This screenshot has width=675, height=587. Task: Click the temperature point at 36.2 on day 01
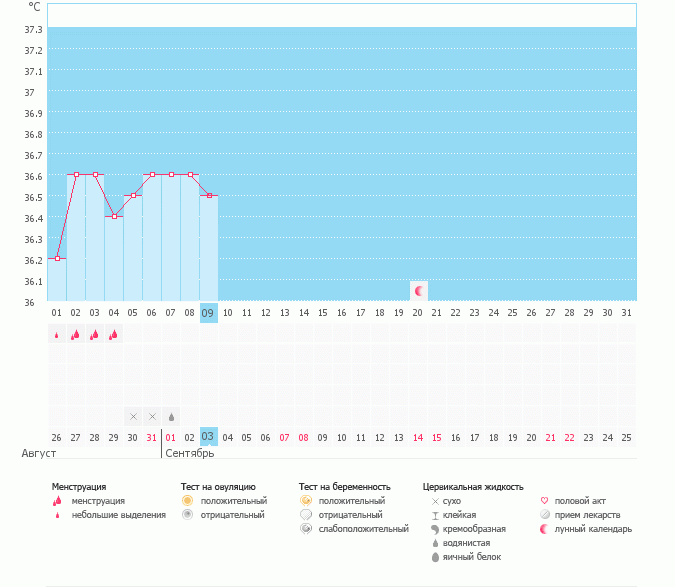tap(57, 258)
